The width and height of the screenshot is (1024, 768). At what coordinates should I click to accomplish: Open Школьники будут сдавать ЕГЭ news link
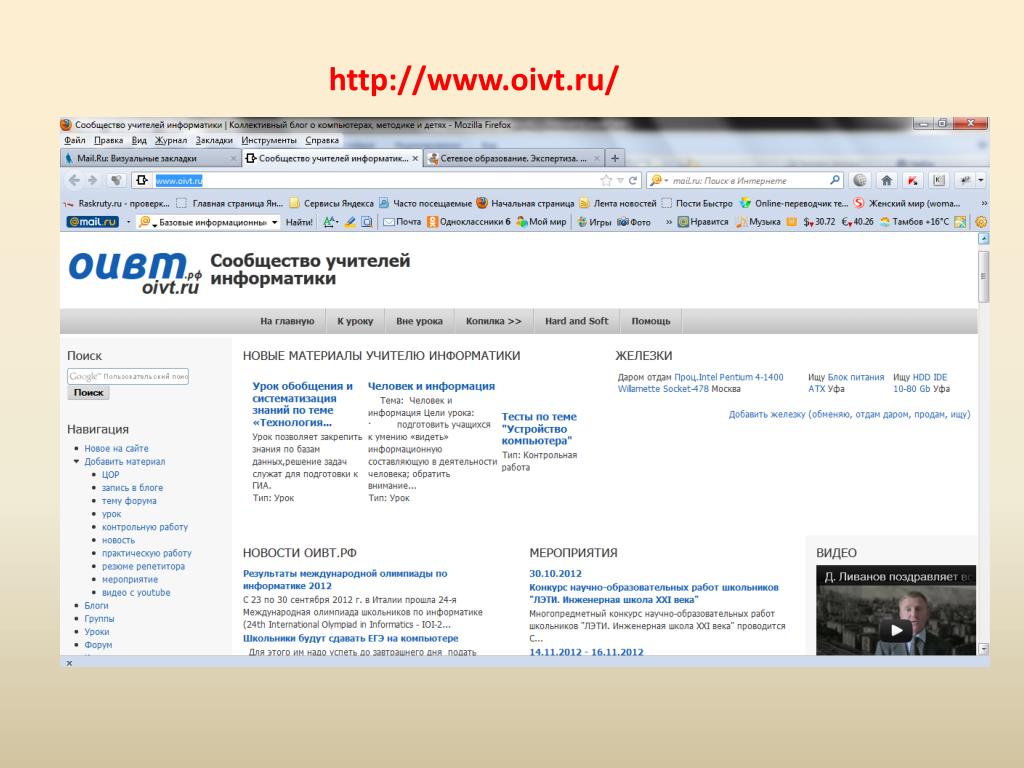pyautogui.click(x=351, y=638)
